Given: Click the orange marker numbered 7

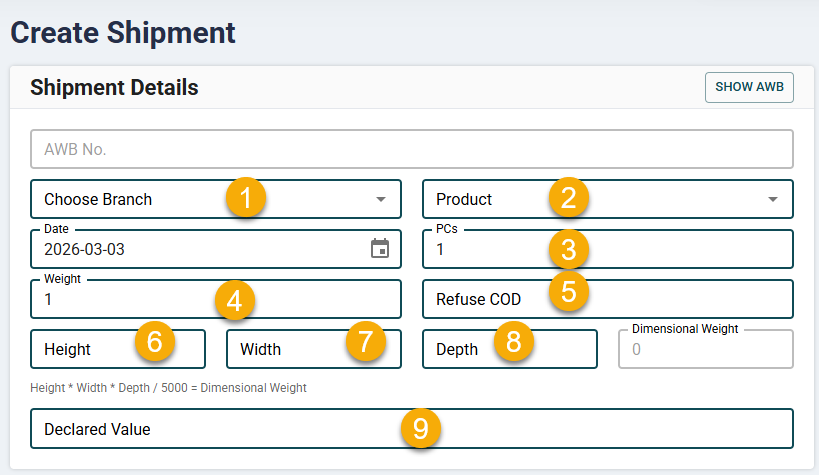Looking at the screenshot, I should 365,341.
